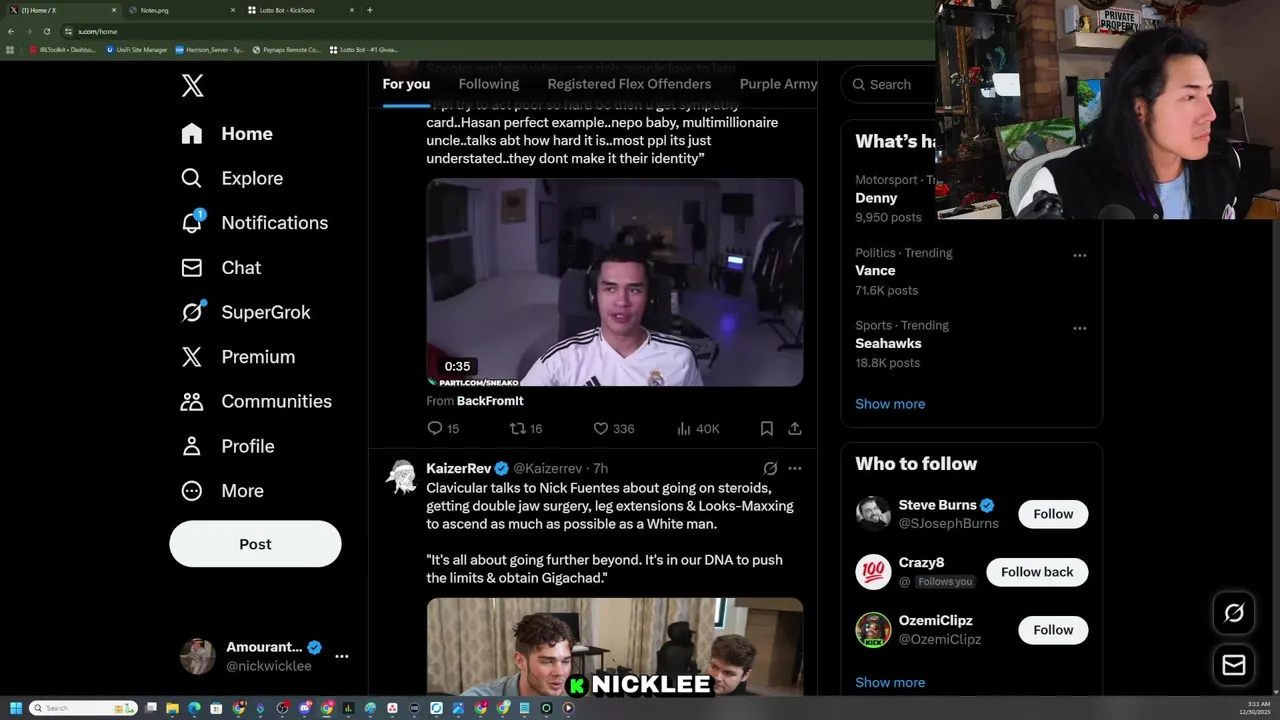
Task: Open Windows Start menu
Action: tap(15, 708)
